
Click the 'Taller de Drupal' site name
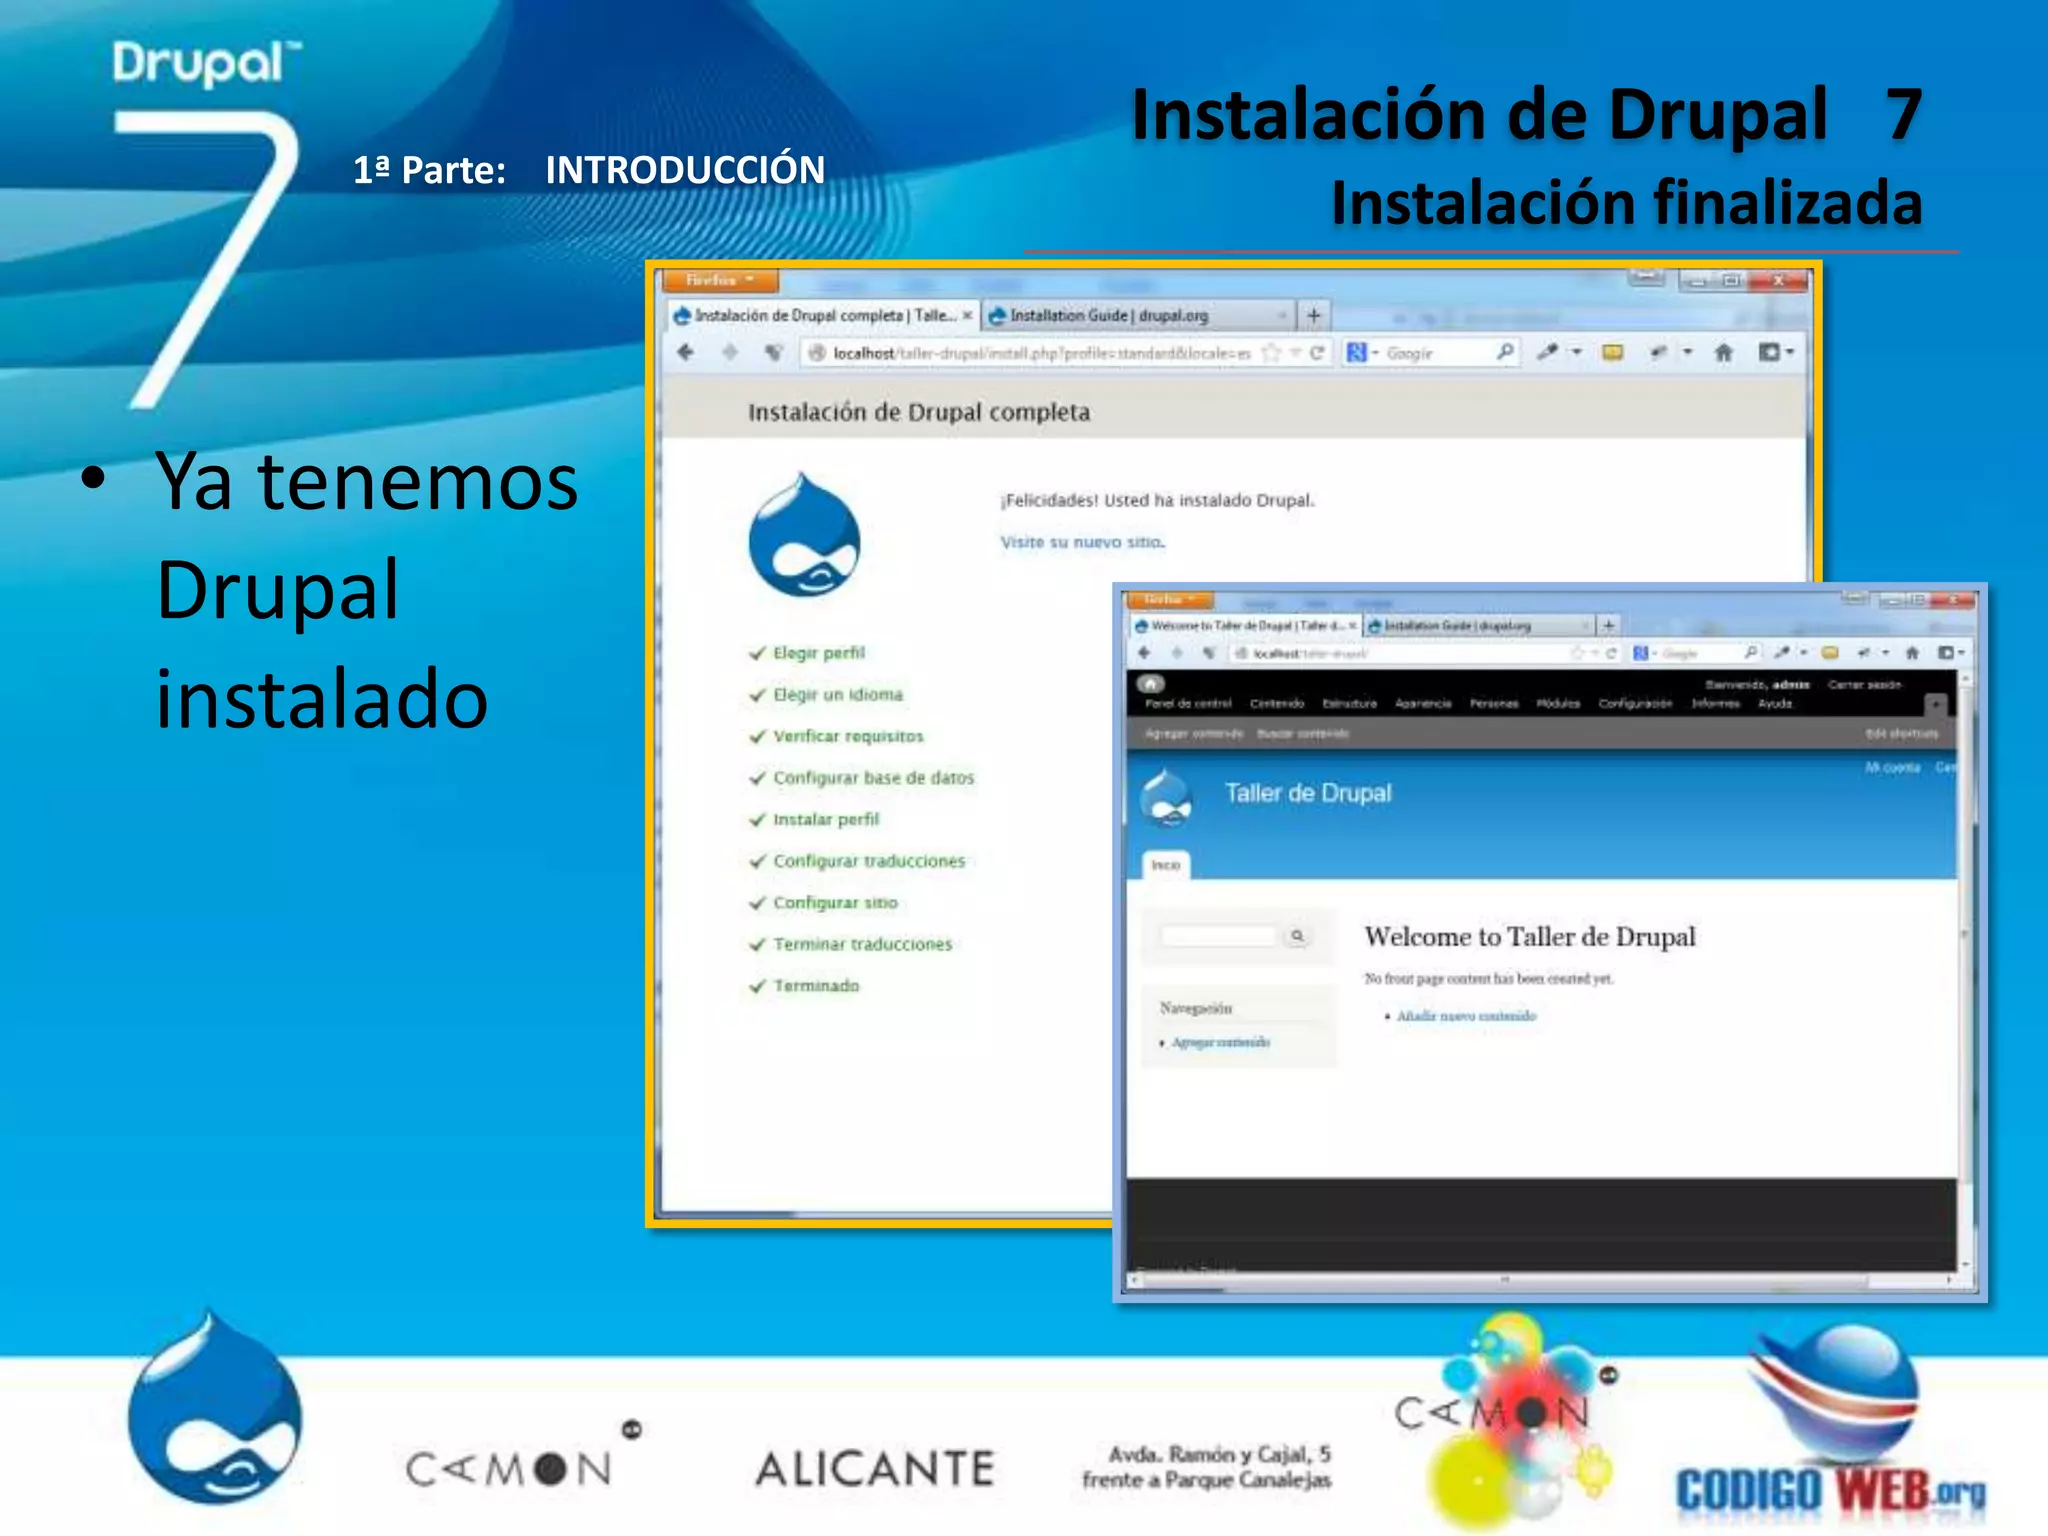(x=1308, y=794)
